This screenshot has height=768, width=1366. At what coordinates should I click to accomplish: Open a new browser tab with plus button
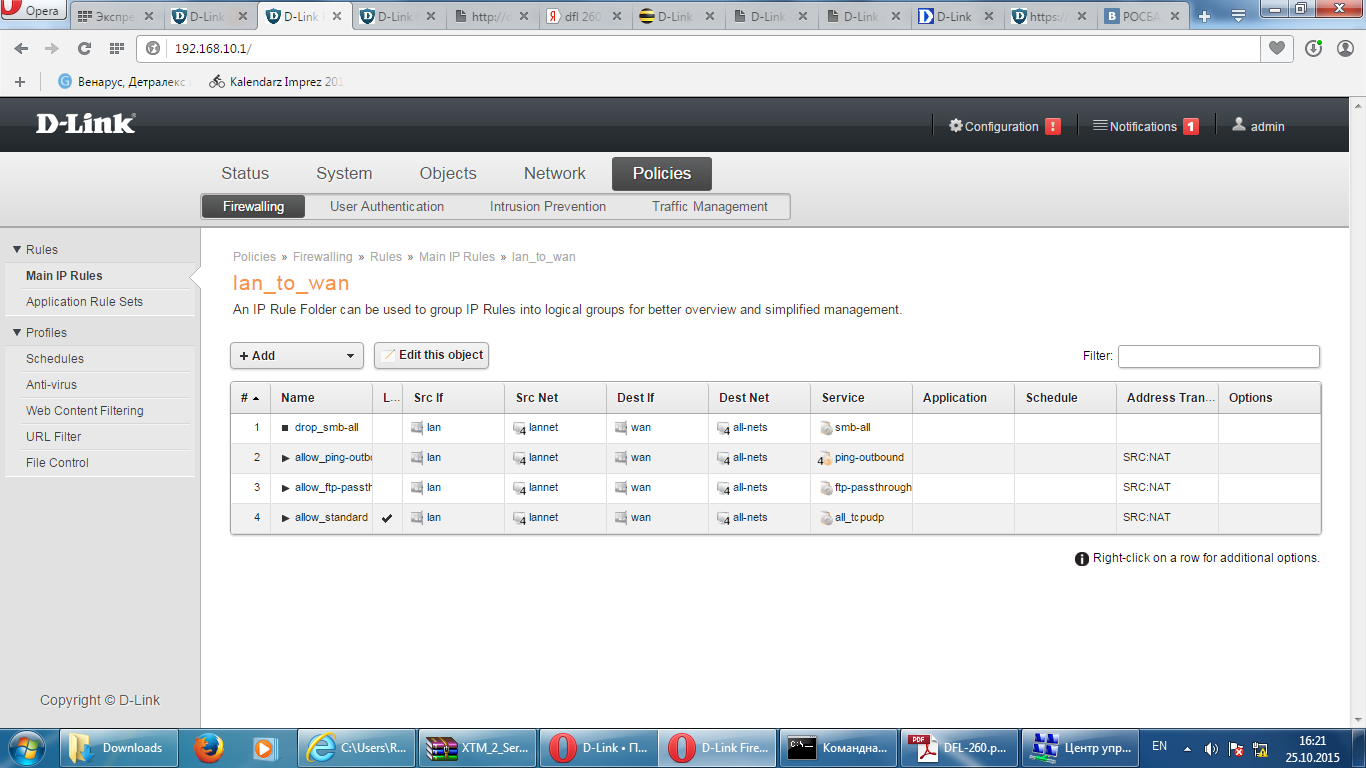[1205, 16]
